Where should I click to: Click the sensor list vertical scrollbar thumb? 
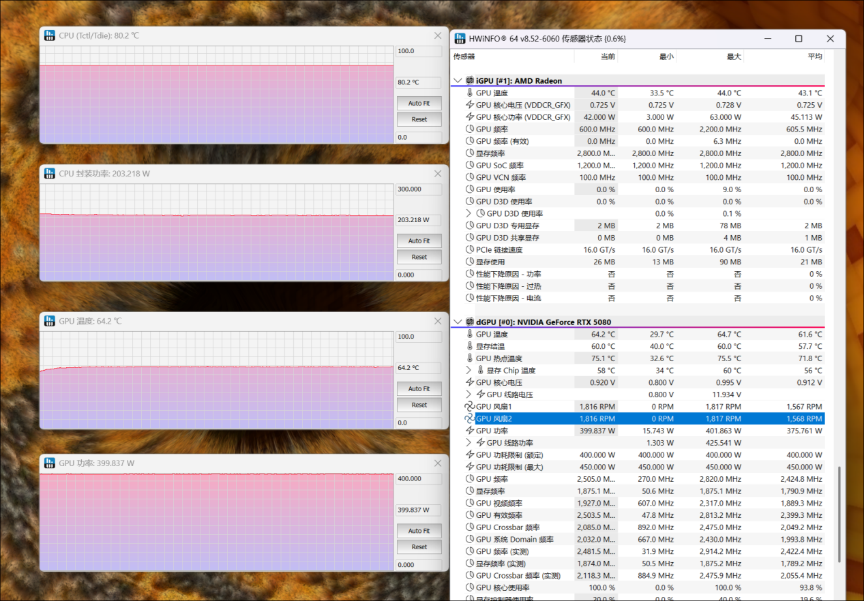[x=839, y=515]
